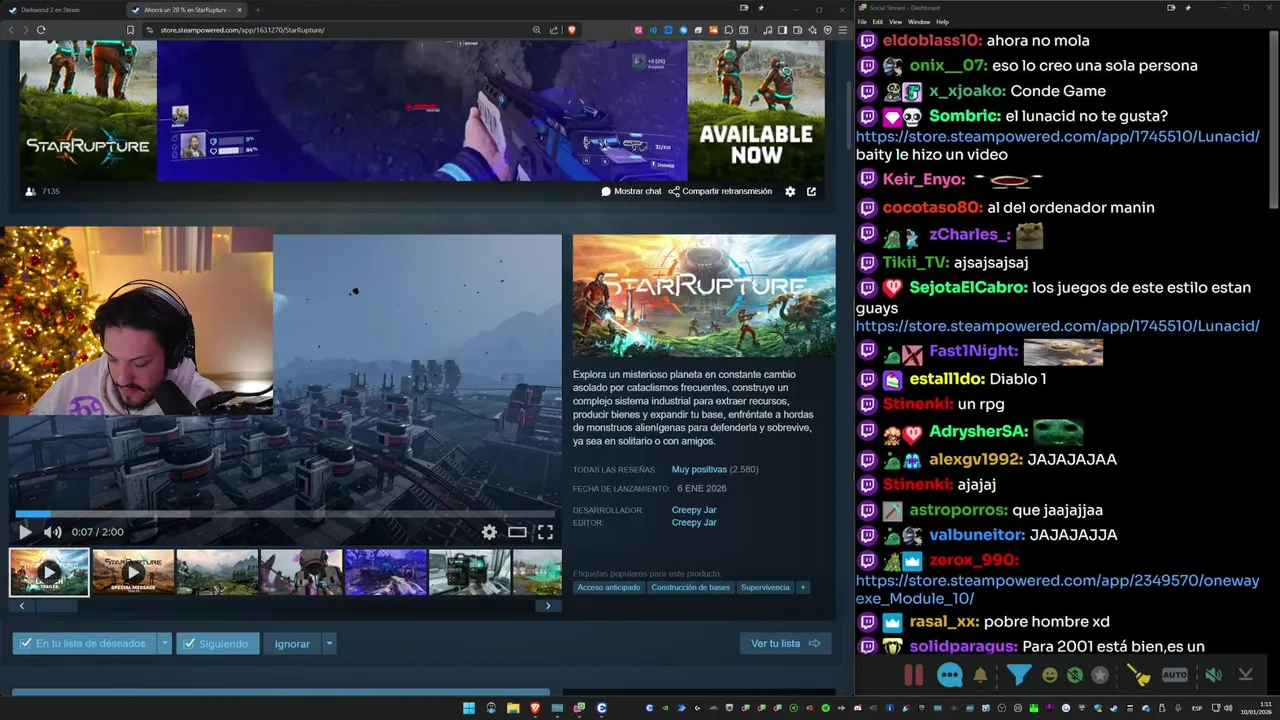Open the Supervivencia tag
The width and height of the screenshot is (1280, 720).
pyautogui.click(x=765, y=587)
